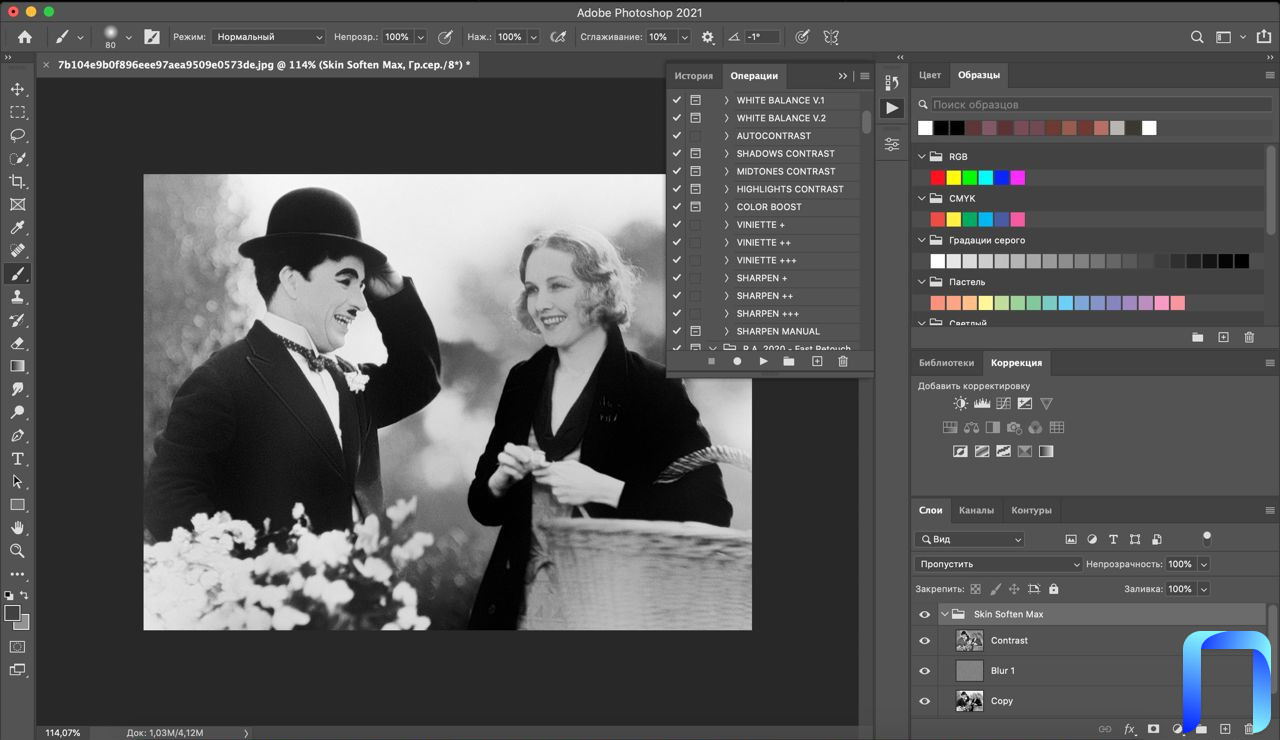Hide the Blur 1 layer
The image size is (1280, 740).
click(924, 671)
